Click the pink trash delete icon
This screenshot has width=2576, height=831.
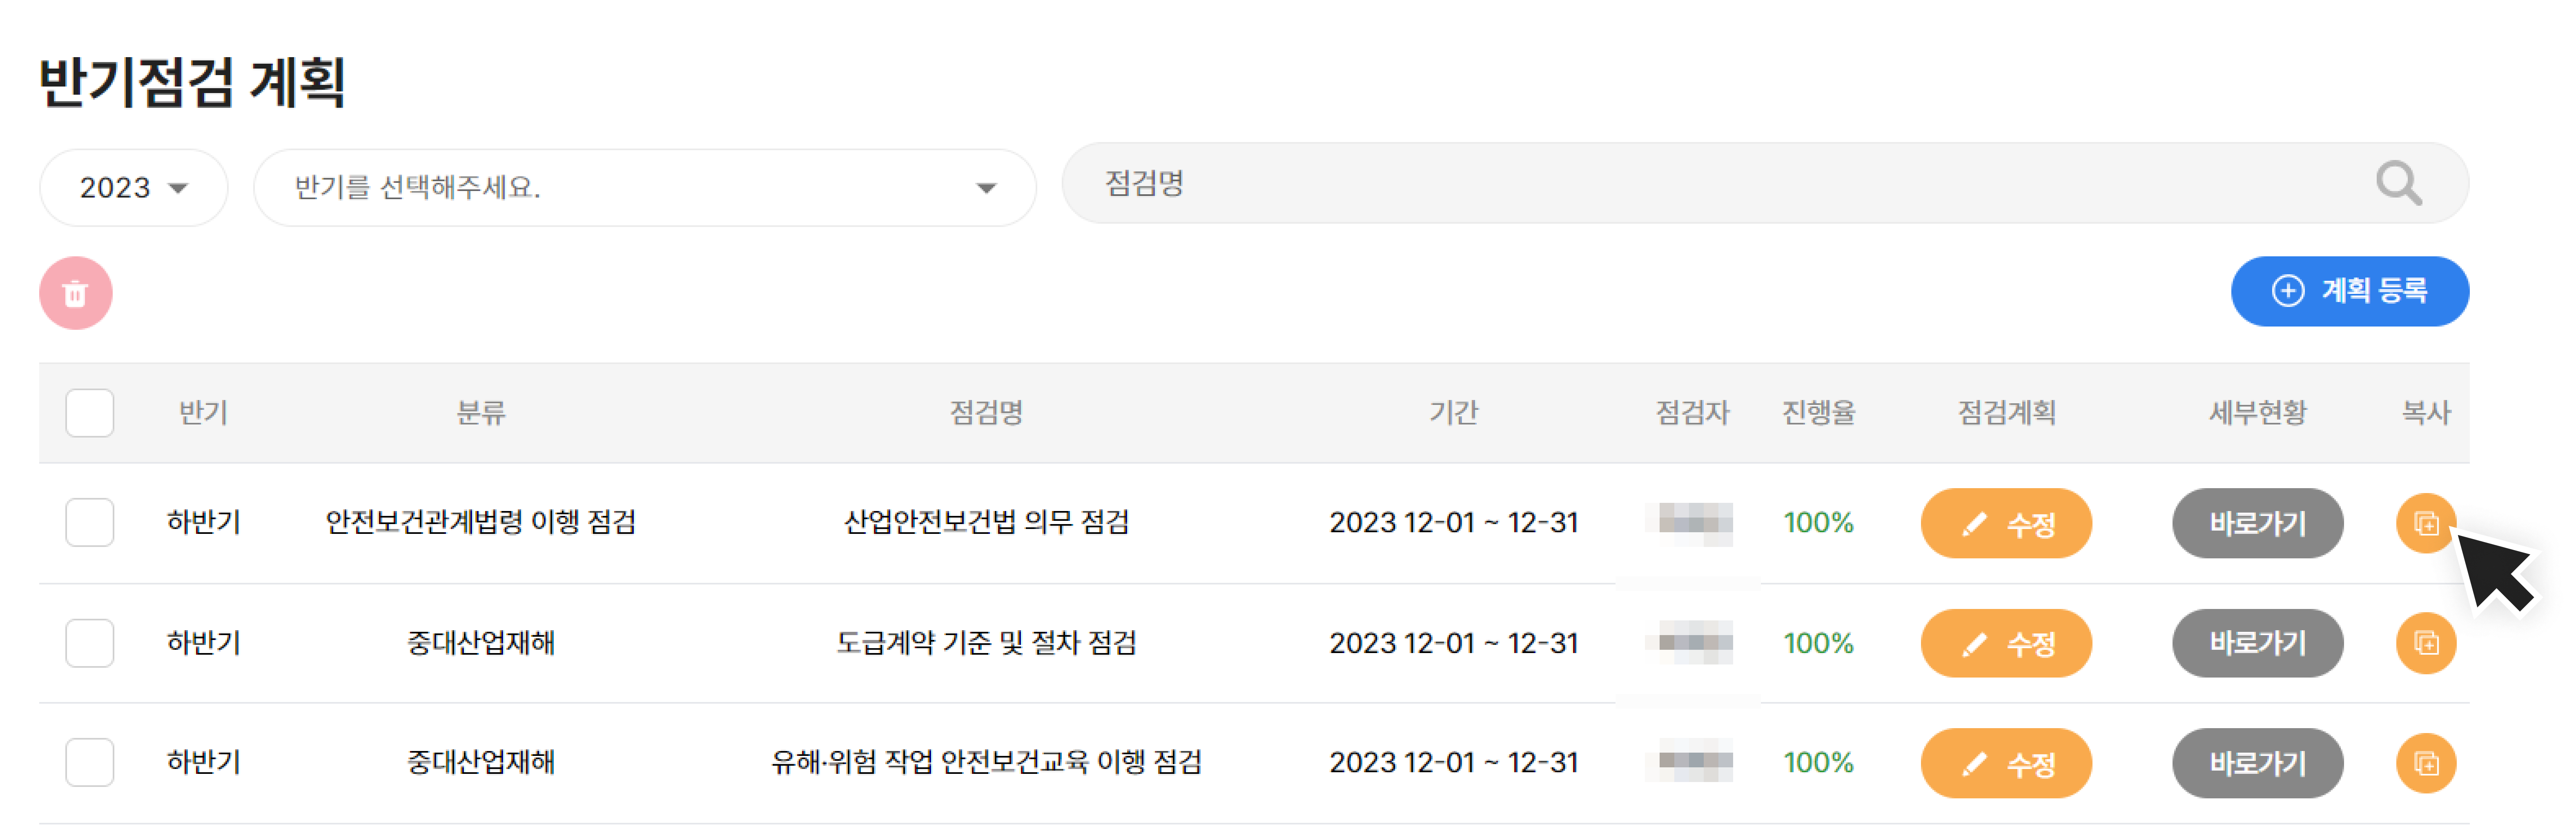tap(75, 293)
